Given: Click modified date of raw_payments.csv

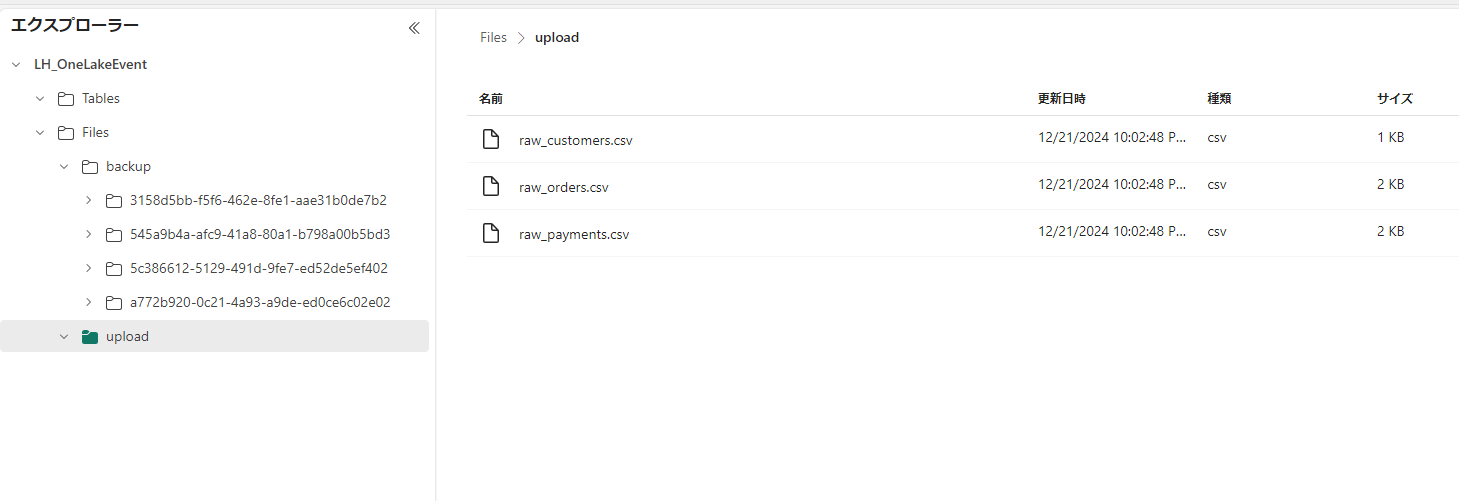Looking at the screenshot, I should click(1112, 231).
